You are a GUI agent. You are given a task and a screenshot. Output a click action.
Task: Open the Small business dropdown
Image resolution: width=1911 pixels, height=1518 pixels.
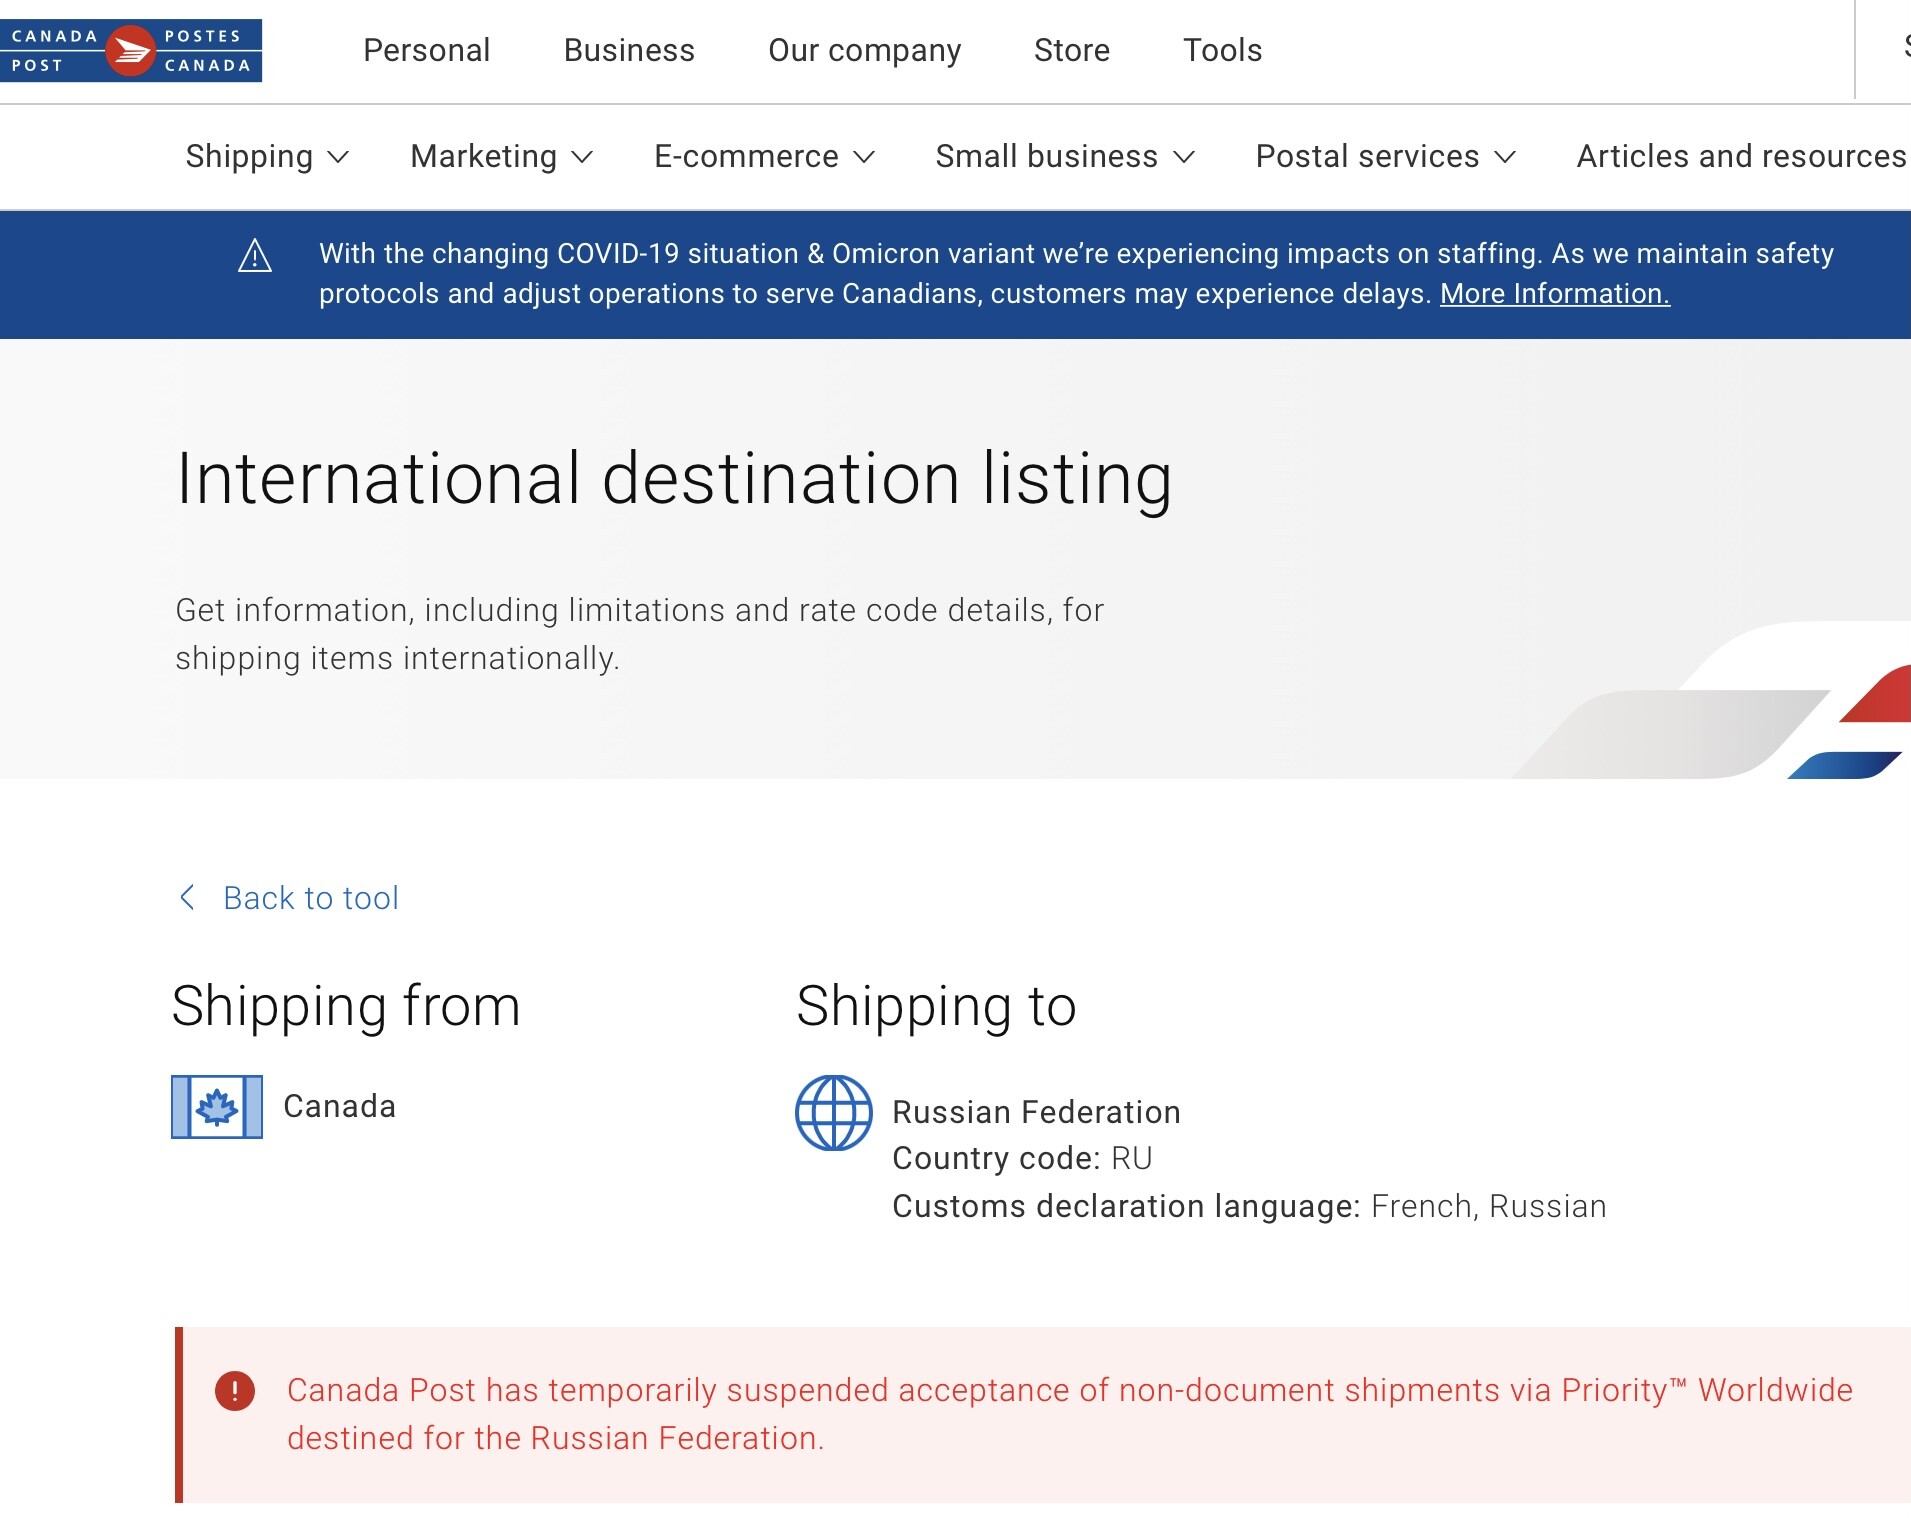point(1065,157)
